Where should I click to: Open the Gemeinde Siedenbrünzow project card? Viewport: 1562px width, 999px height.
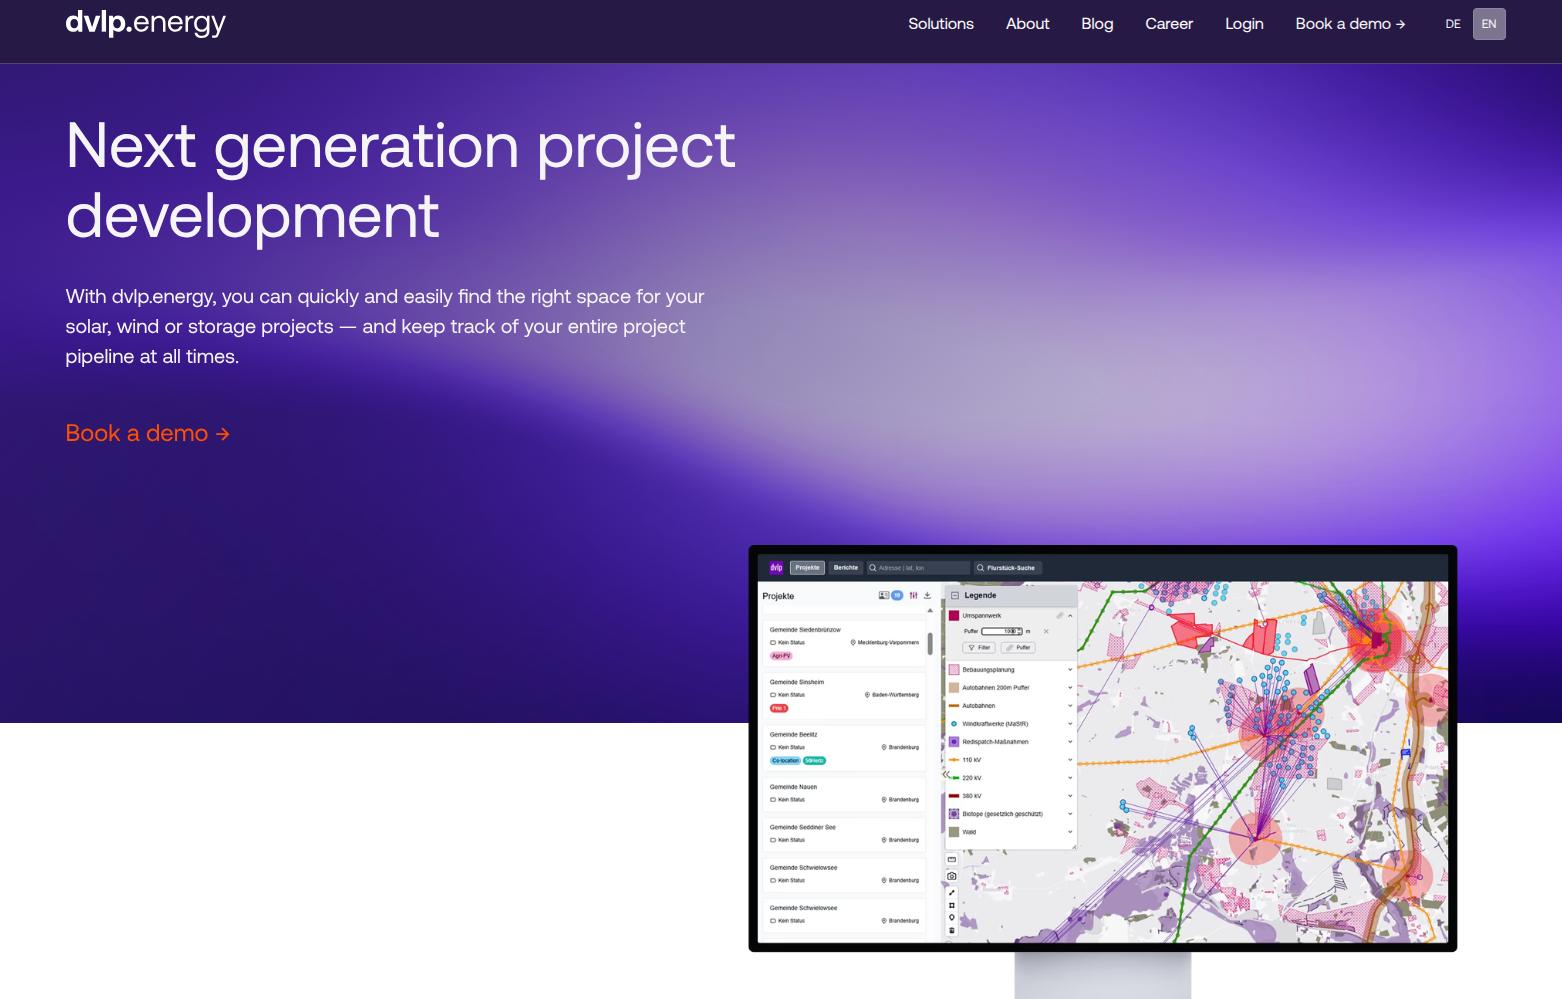(844, 642)
